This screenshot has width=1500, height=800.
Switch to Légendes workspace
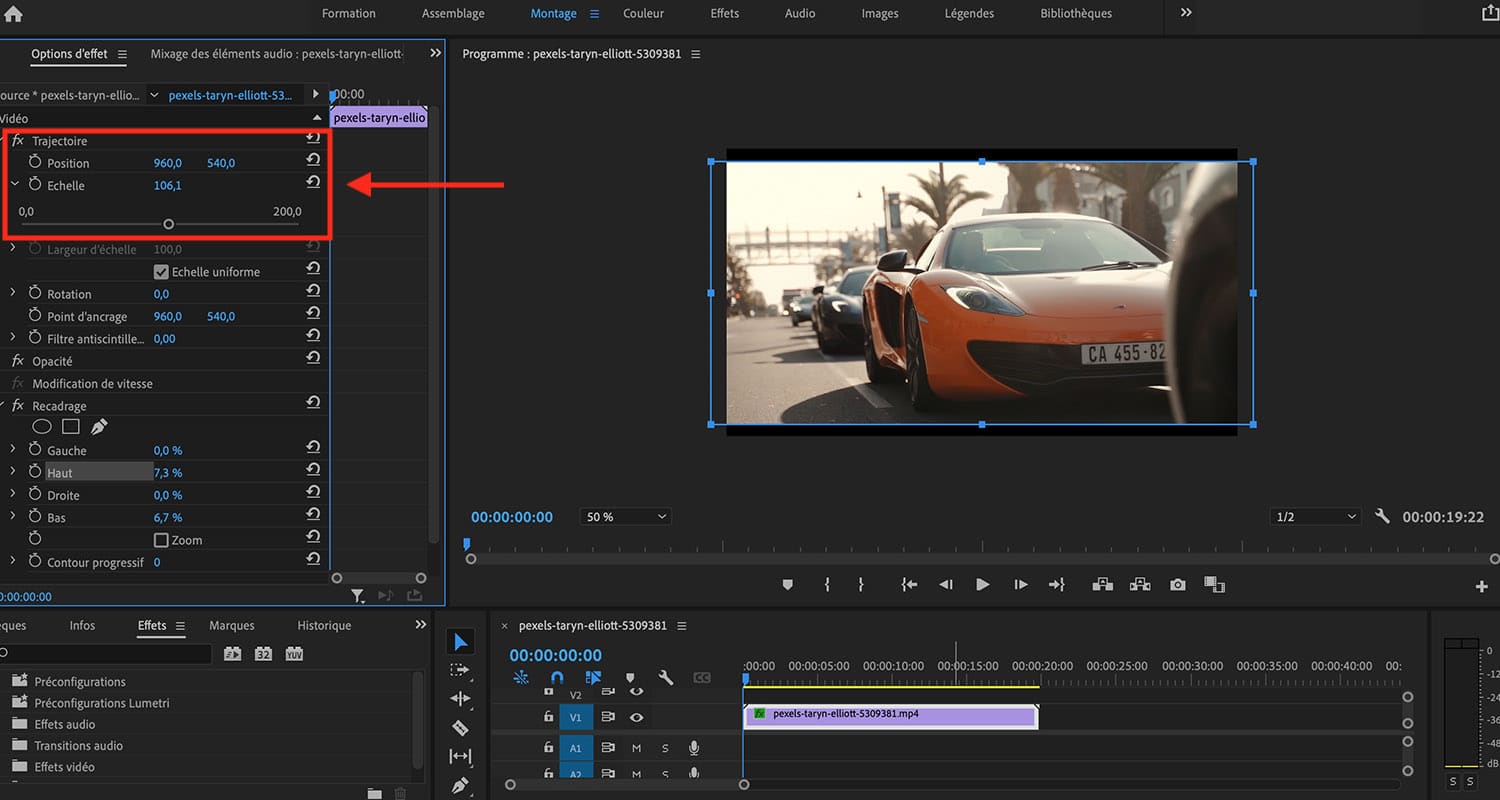tap(969, 13)
